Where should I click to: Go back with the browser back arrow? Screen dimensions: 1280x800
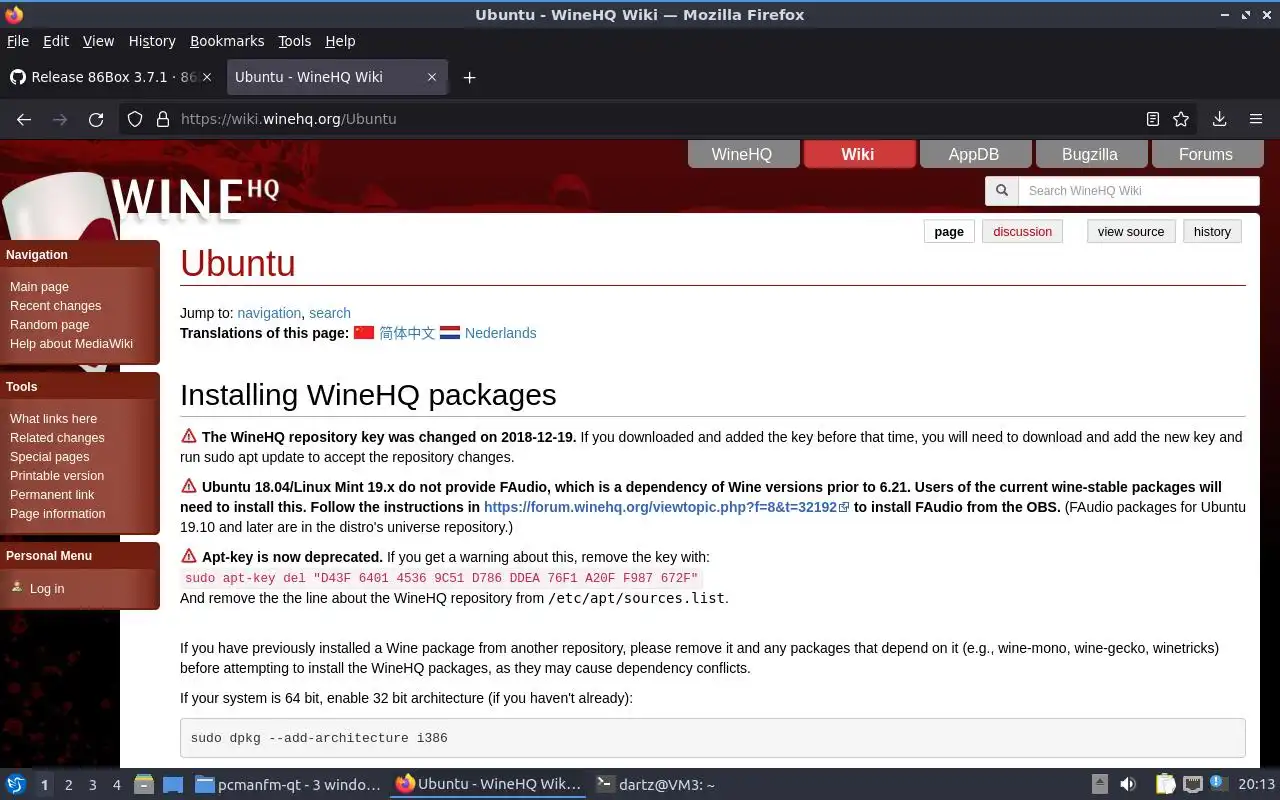(24, 119)
